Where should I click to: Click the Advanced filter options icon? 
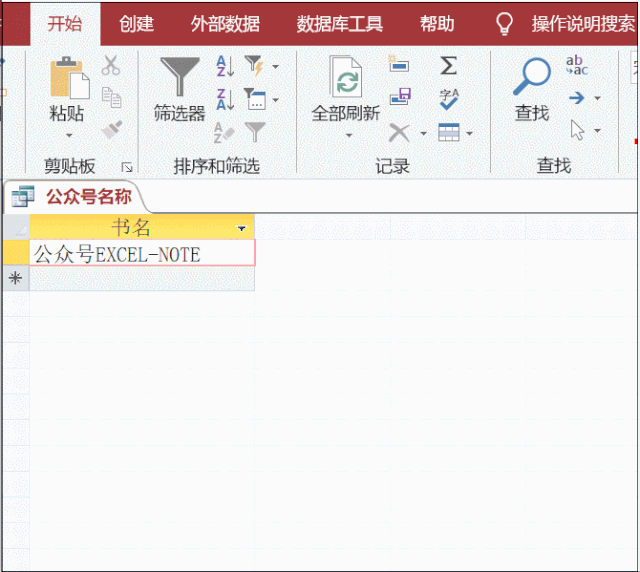255,99
